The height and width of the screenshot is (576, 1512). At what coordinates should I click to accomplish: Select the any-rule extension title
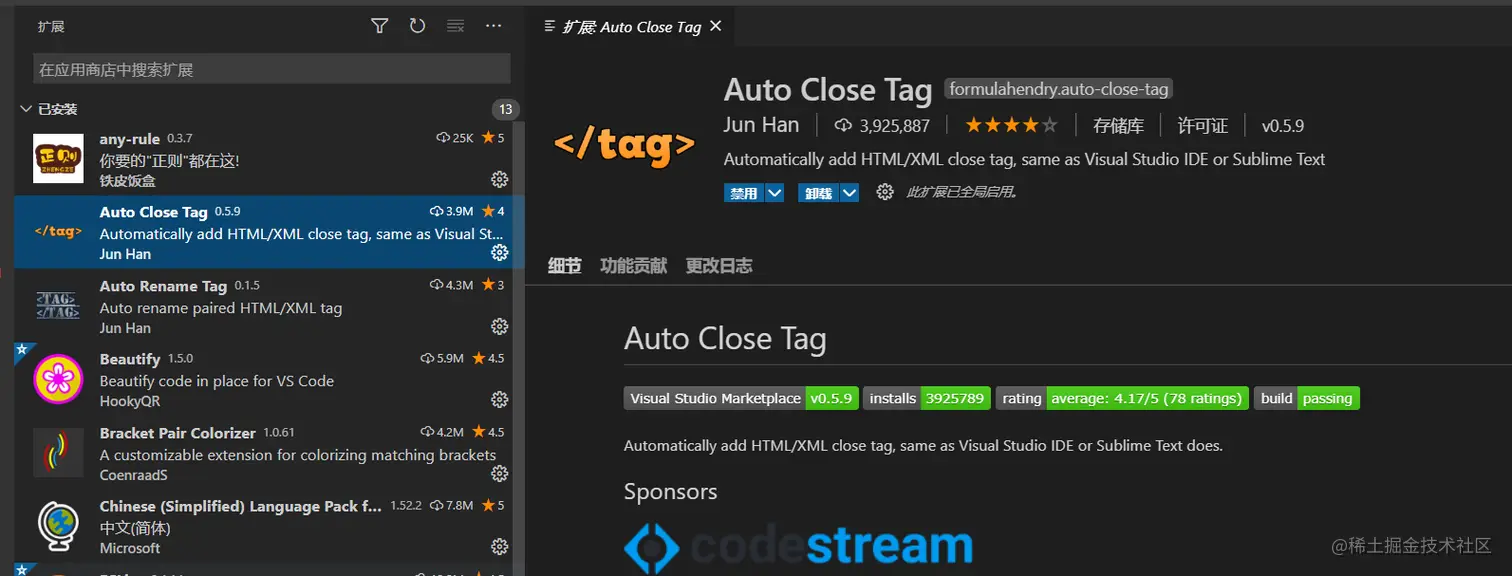point(130,139)
